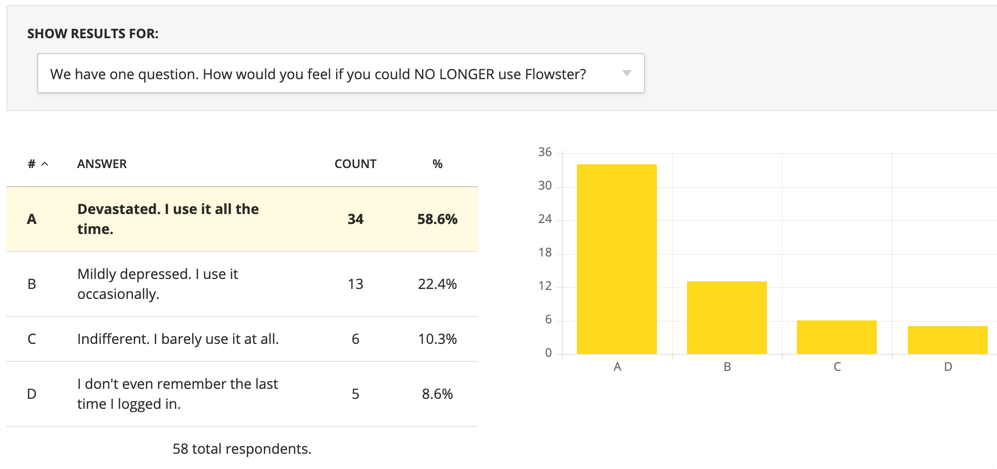Click the B label on chart axis

click(x=727, y=367)
